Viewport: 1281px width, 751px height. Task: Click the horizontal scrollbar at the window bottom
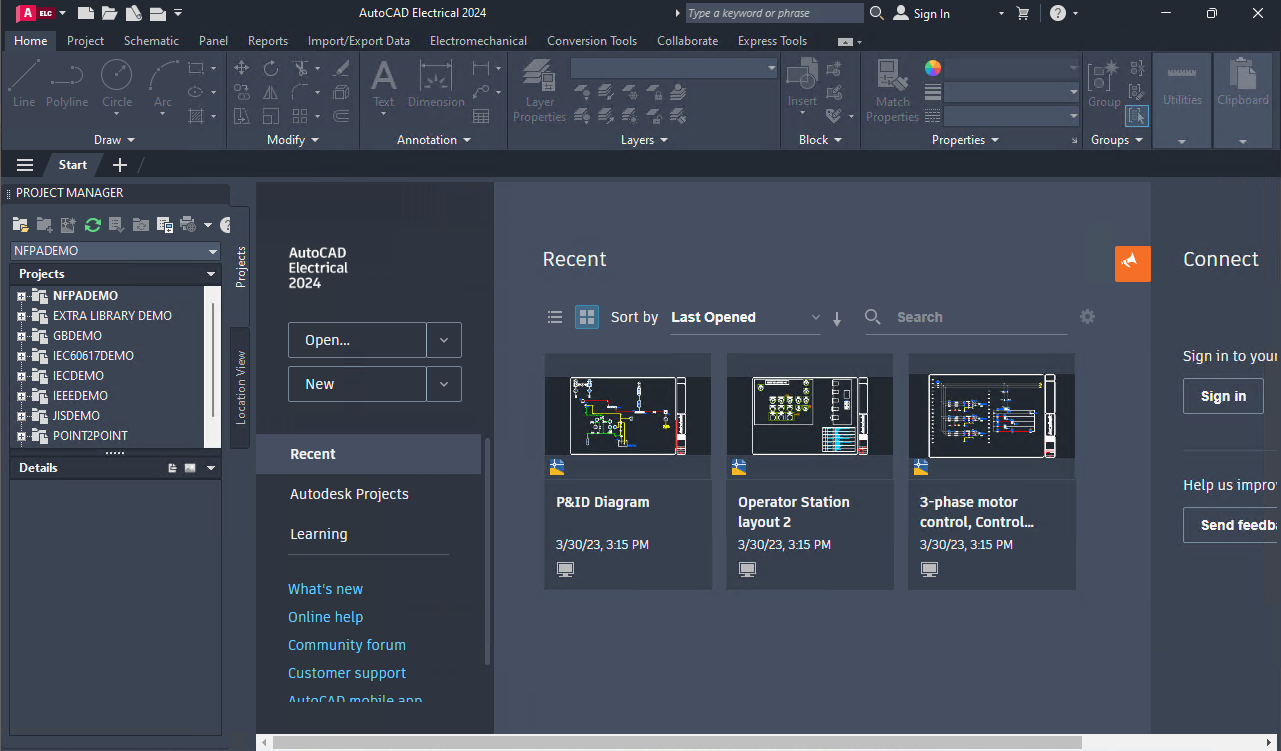(677, 742)
